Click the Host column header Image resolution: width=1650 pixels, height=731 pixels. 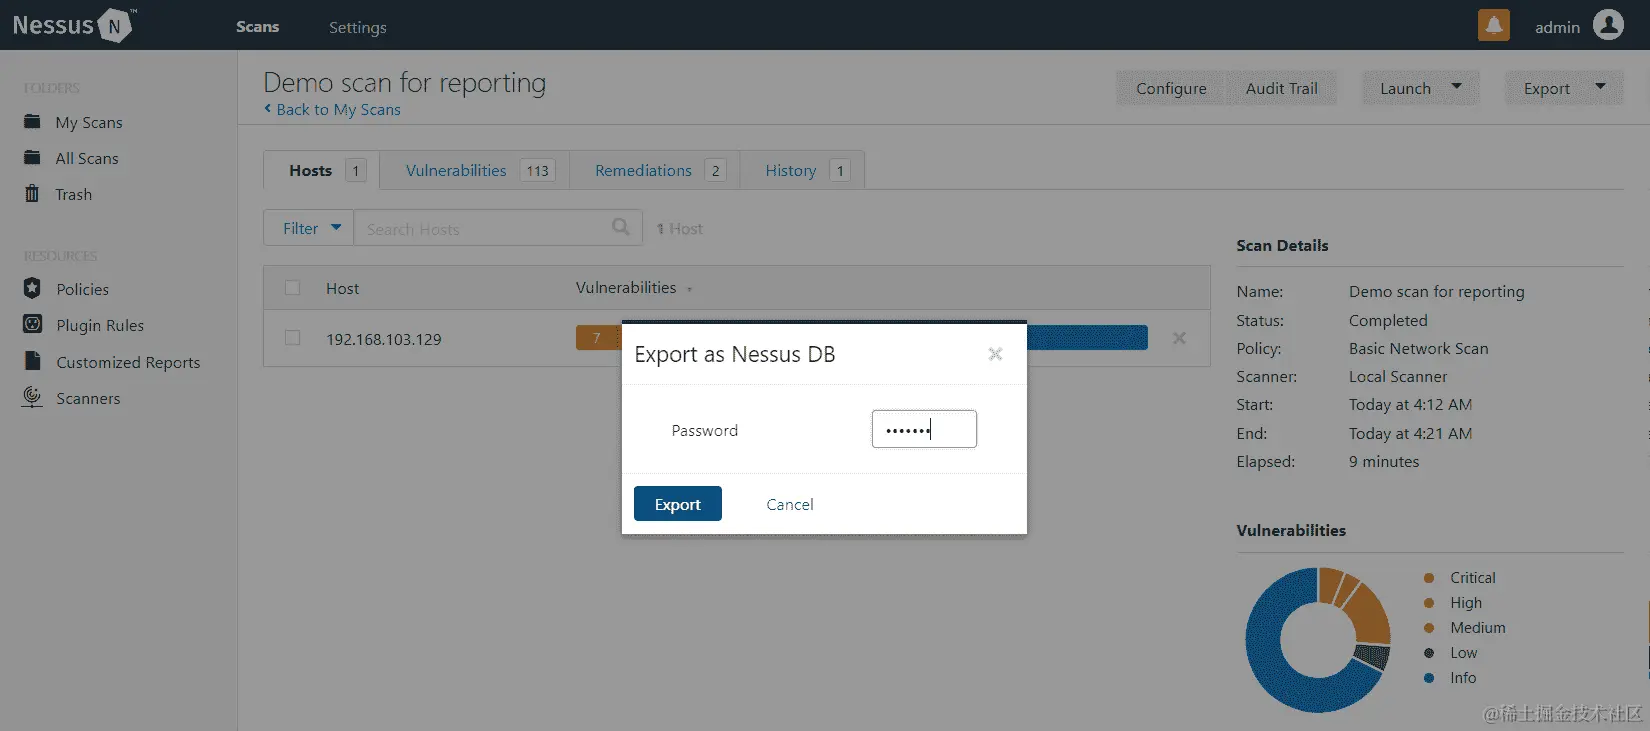(x=342, y=288)
